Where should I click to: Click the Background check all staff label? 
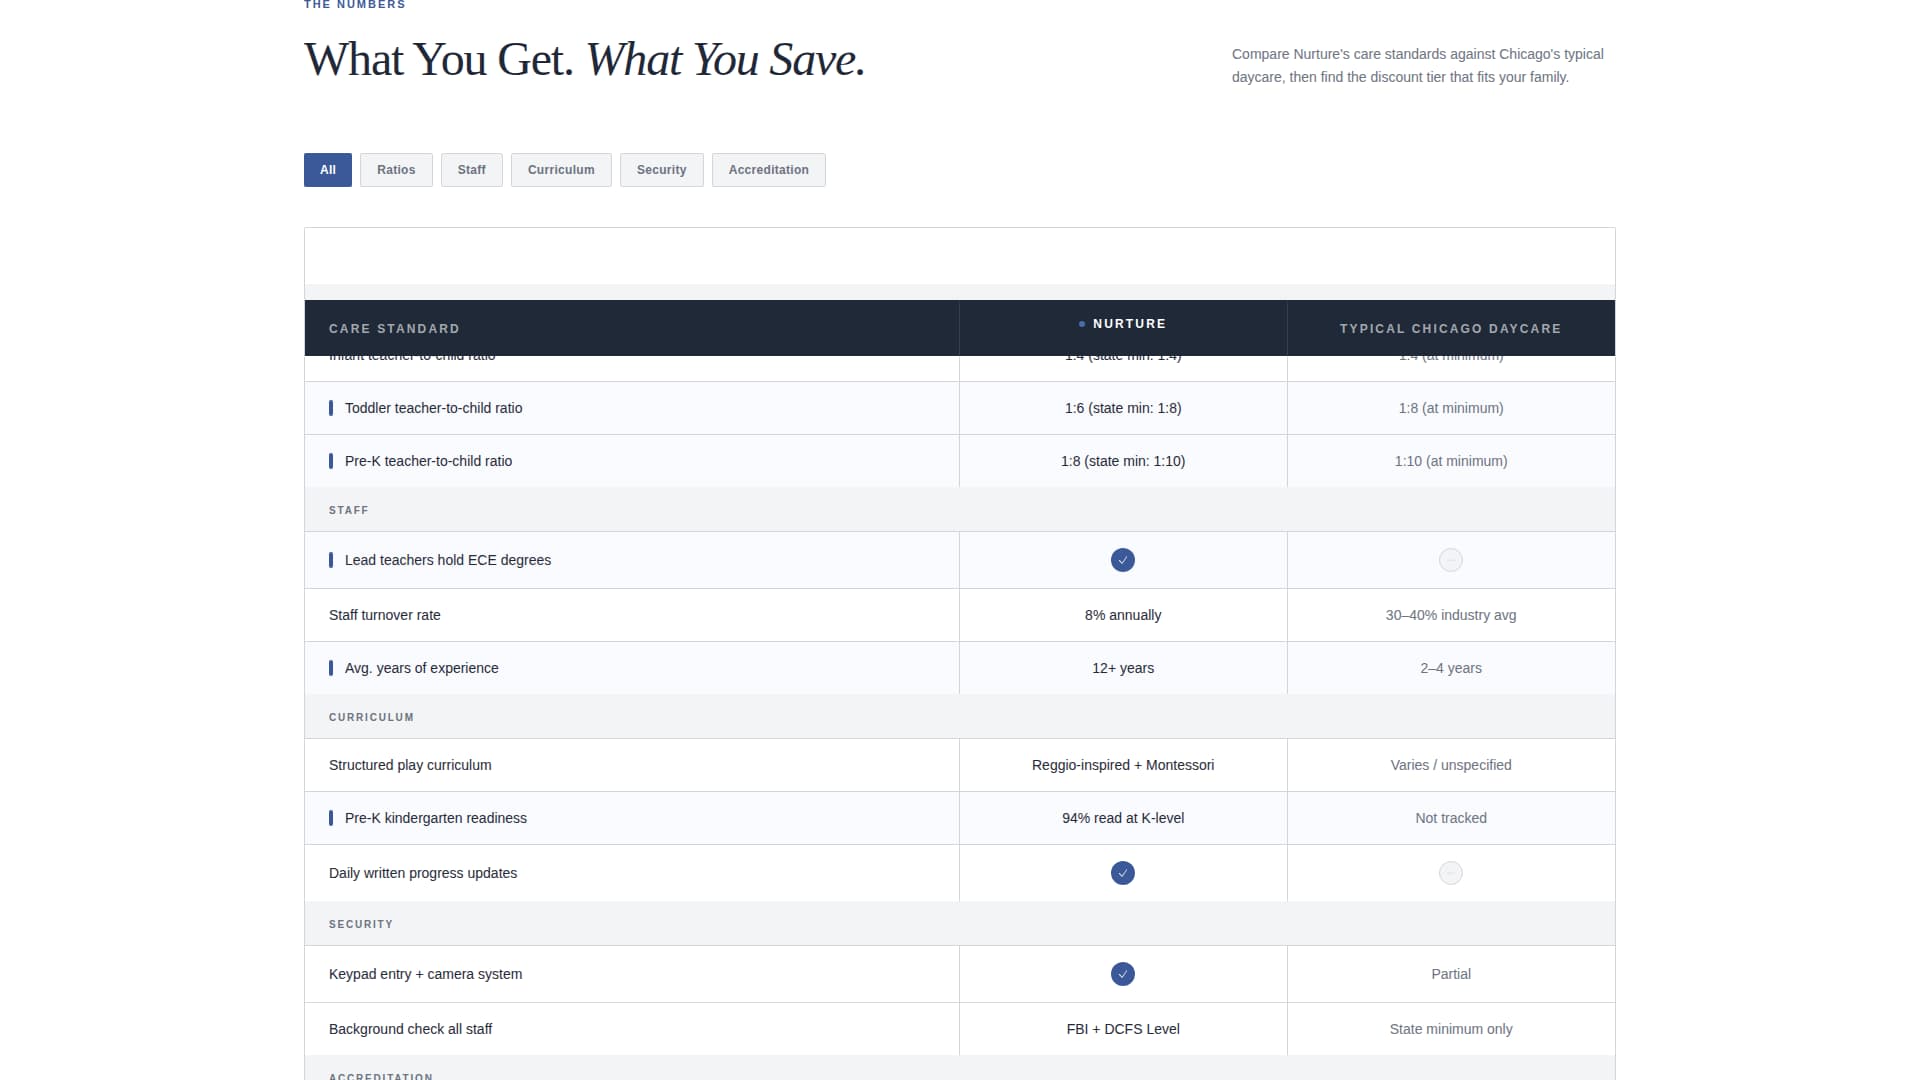point(410,1029)
